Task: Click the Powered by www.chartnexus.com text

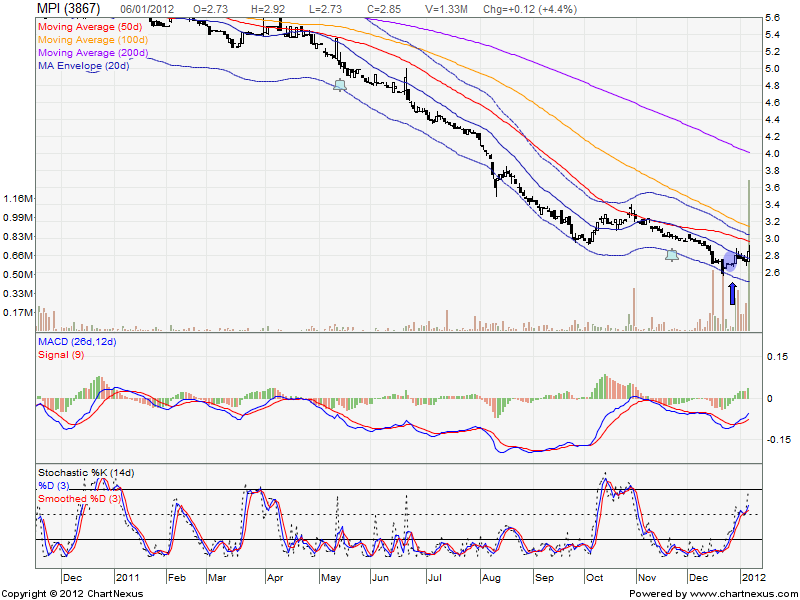Action: pos(712,593)
